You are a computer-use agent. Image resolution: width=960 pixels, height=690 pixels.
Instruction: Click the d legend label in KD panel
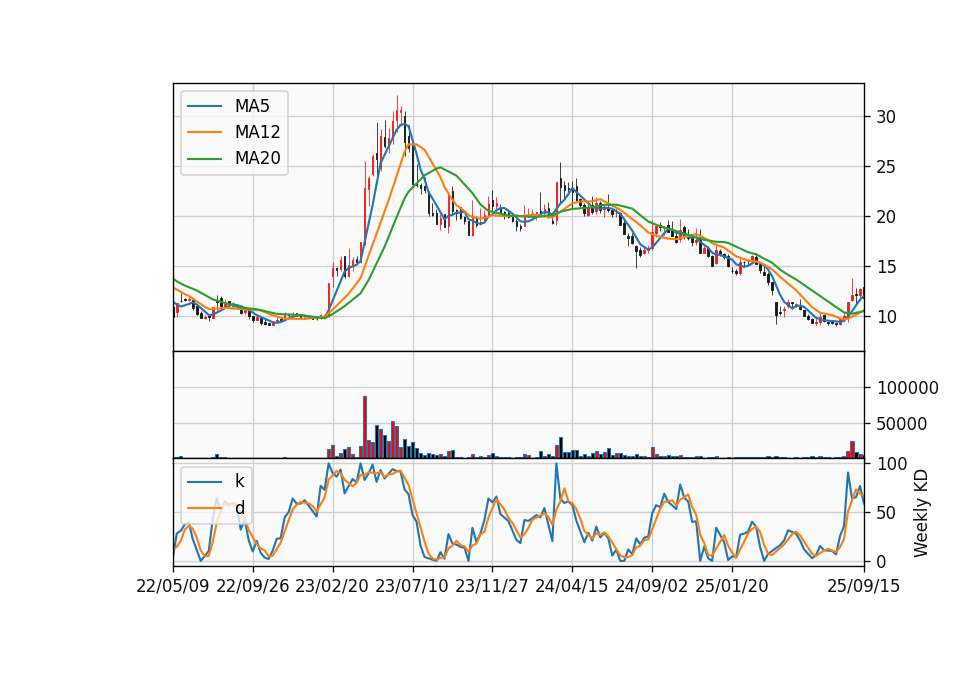click(x=240, y=508)
